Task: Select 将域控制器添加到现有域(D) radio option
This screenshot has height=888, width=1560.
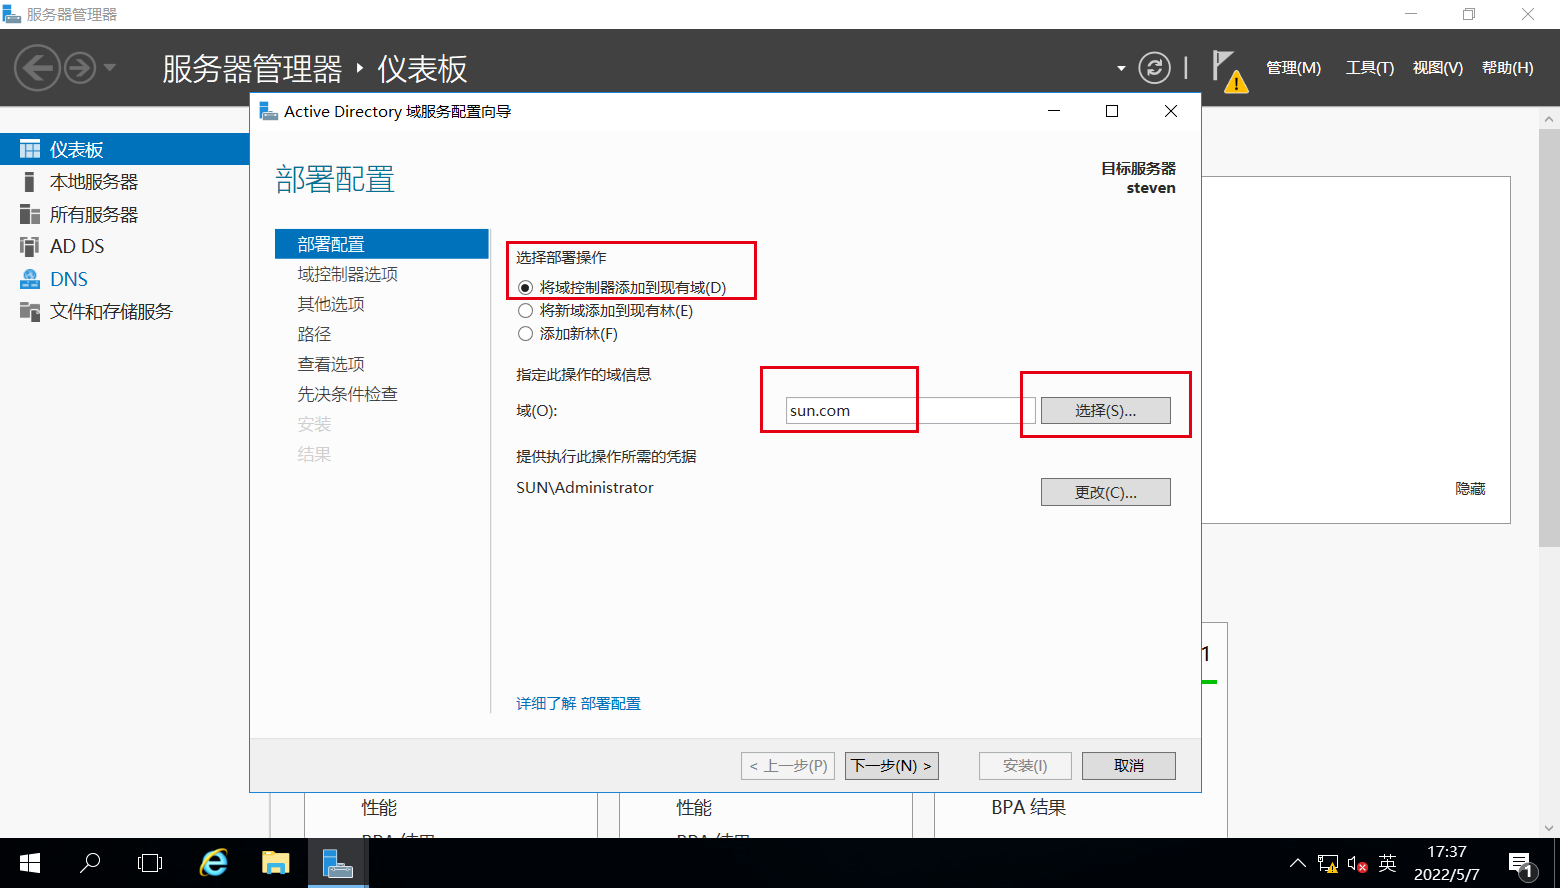Action: pyautogui.click(x=622, y=287)
